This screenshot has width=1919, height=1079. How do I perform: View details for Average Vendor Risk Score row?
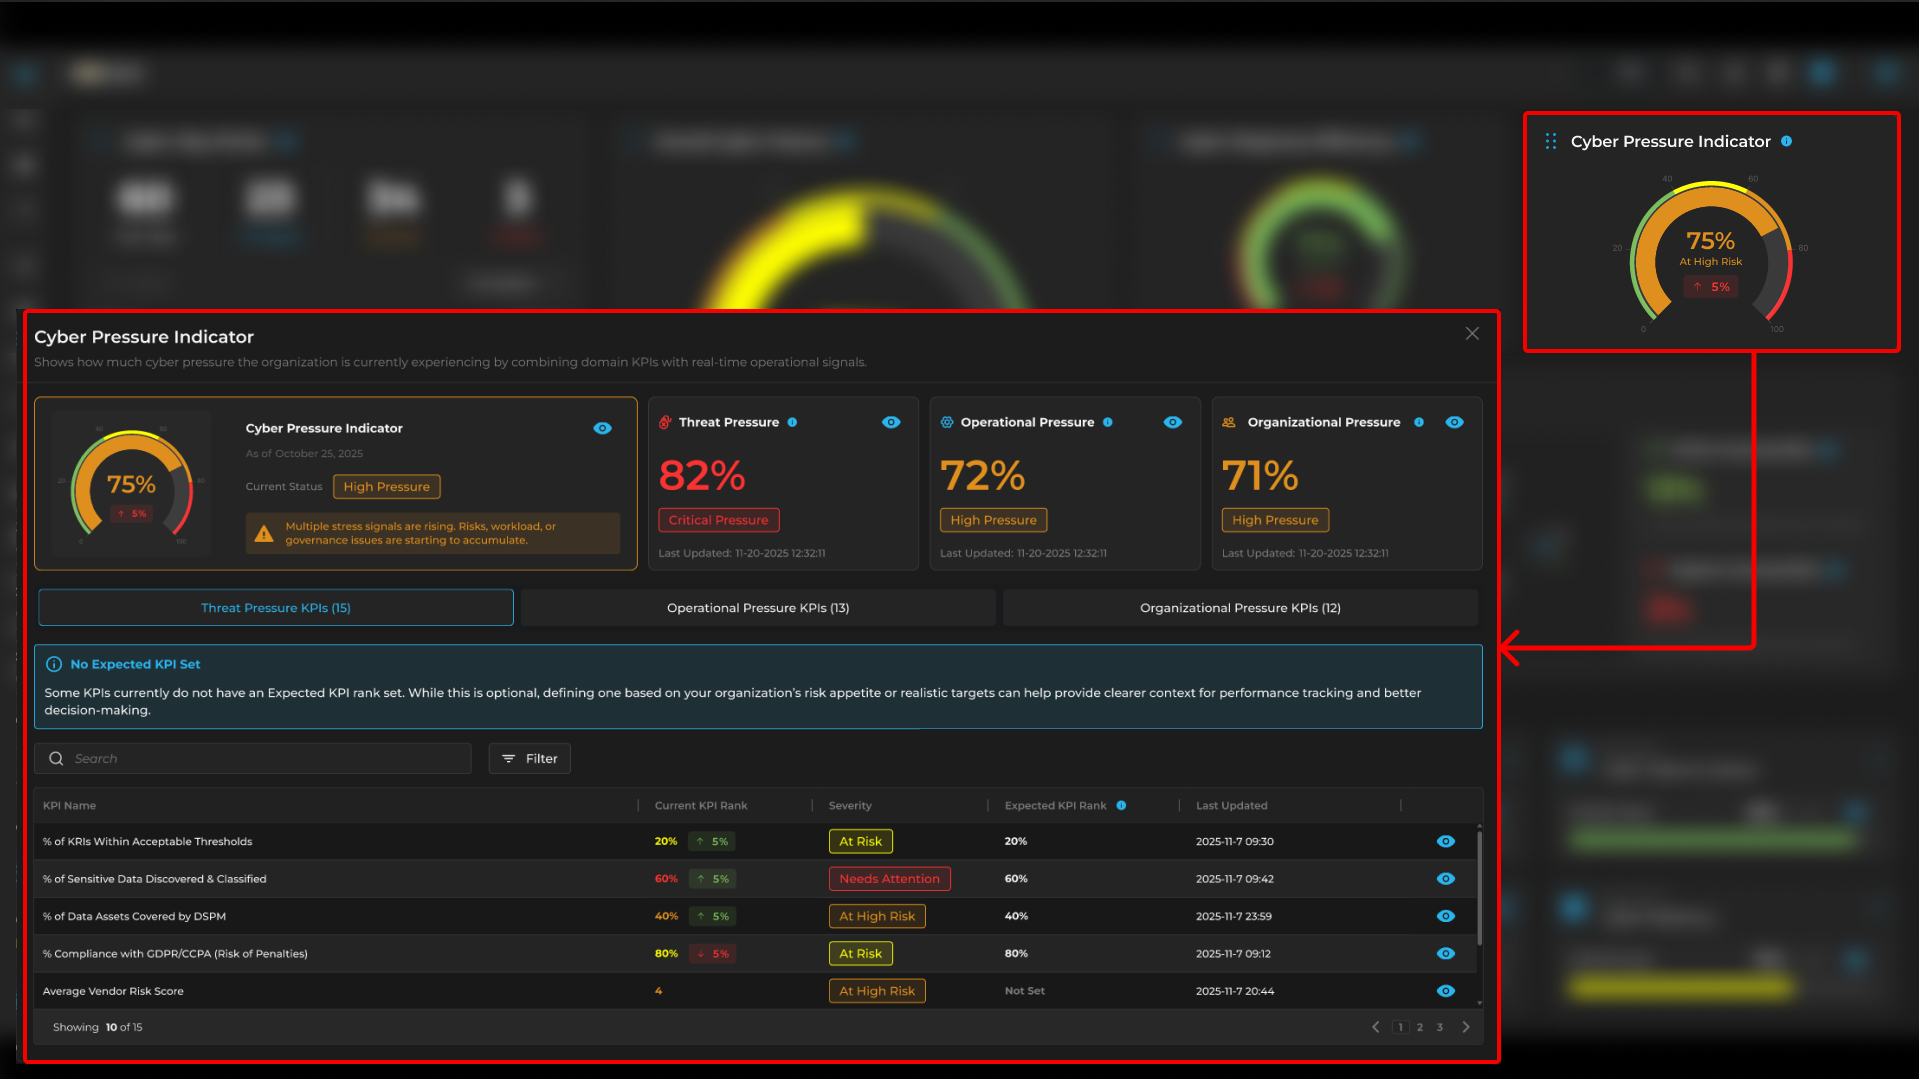1445,991
